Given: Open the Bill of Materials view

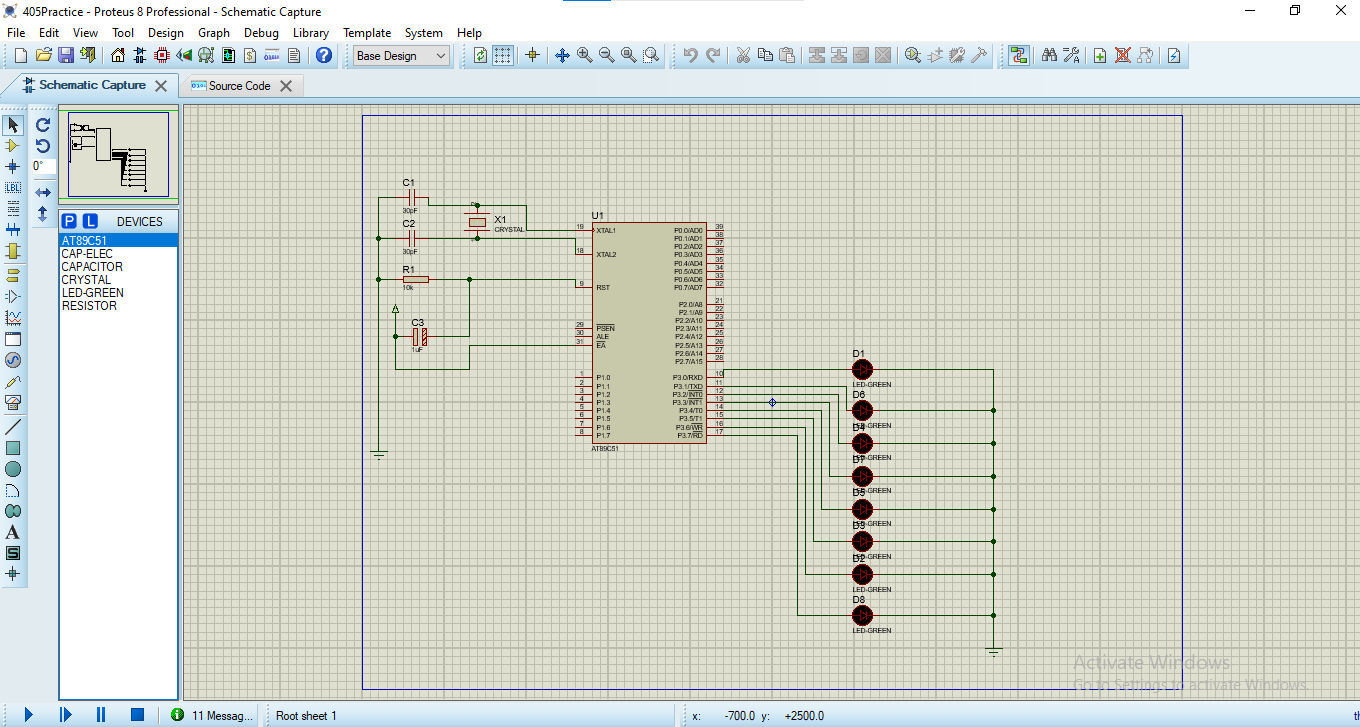Looking at the screenshot, I should click(250, 55).
